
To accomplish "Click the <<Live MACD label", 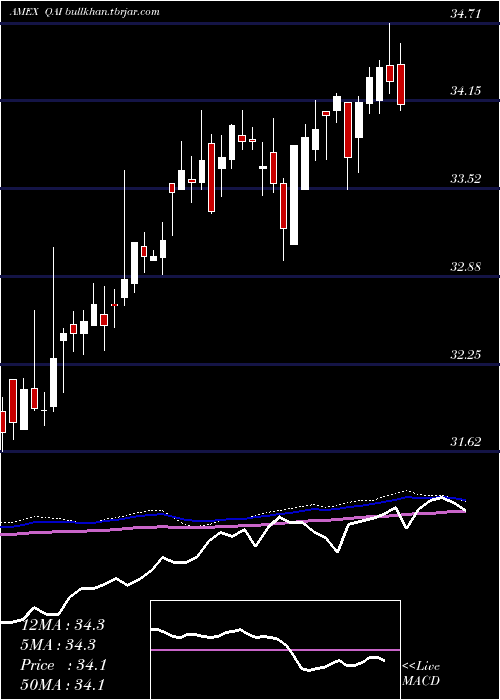I will coord(421,674).
